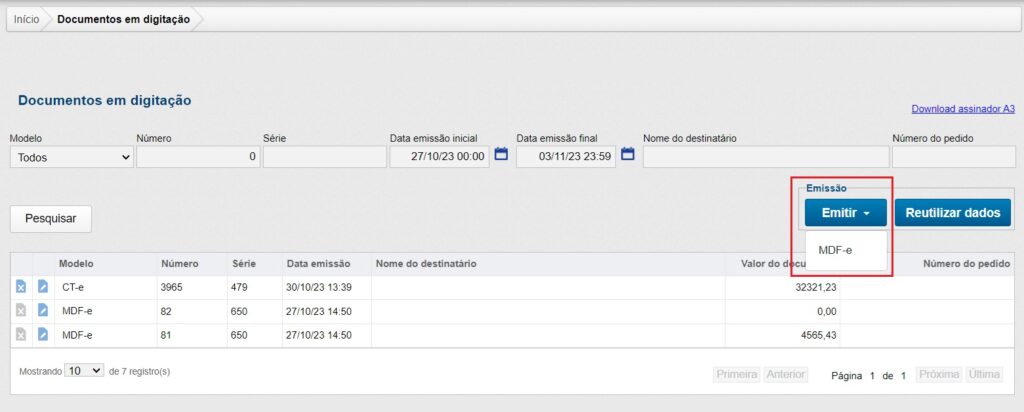The height and width of the screenshot is (412, 1024).
Task: Go to Início breadcrumb
Action: tap(27, 19)
